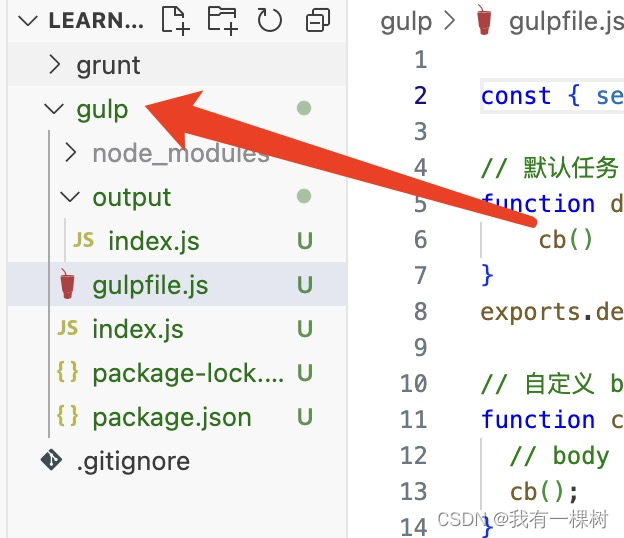624x538 pixels.
Task: Click the 'function' keyword on line 11
Action: pos(538,419)
